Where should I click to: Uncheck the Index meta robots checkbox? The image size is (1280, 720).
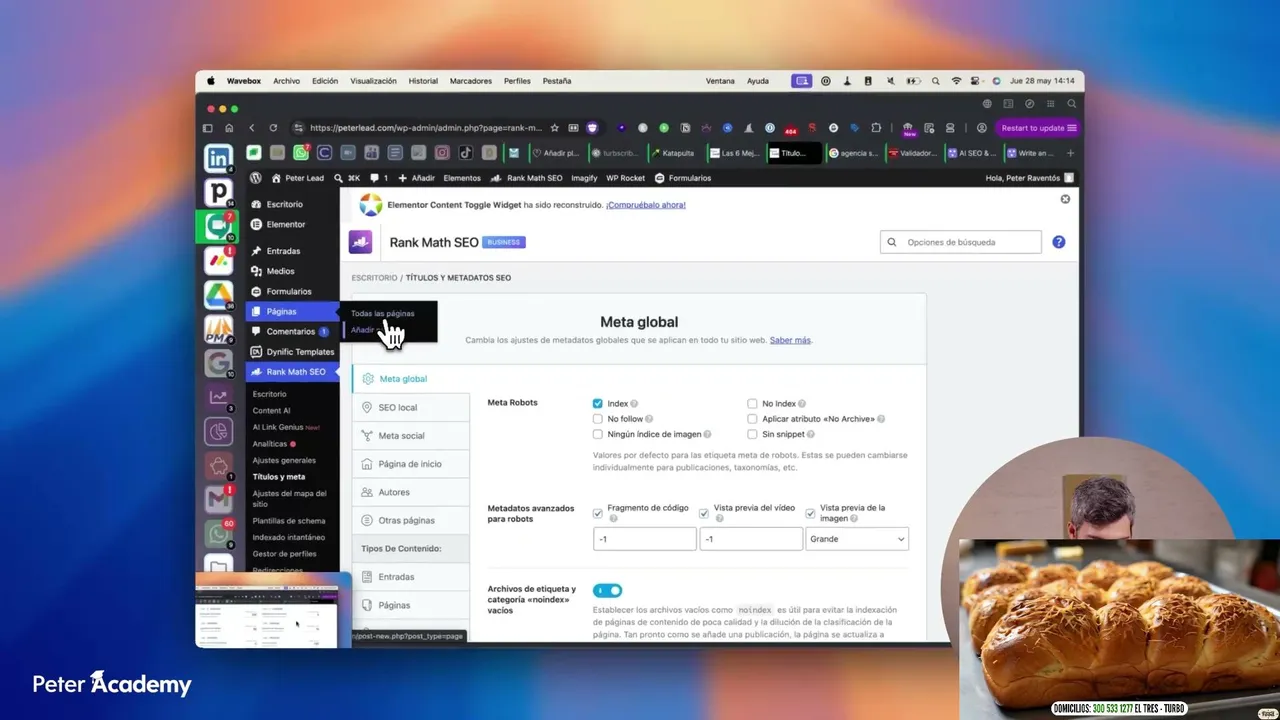click(x=598, y=404)
